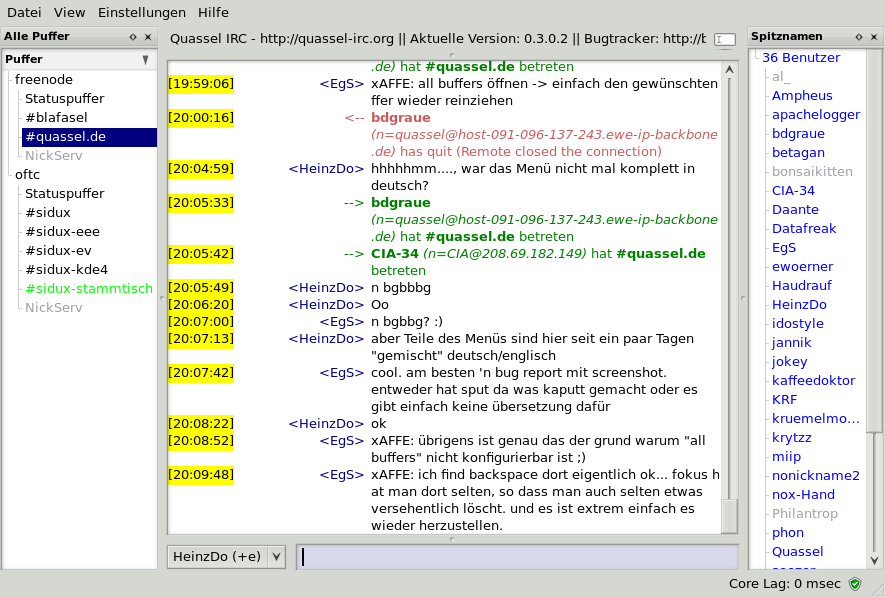Click the Core Lag: 0 msec status text
Image resolution: width=885 pixels, height=597 pixels.
tap(785, 583)
